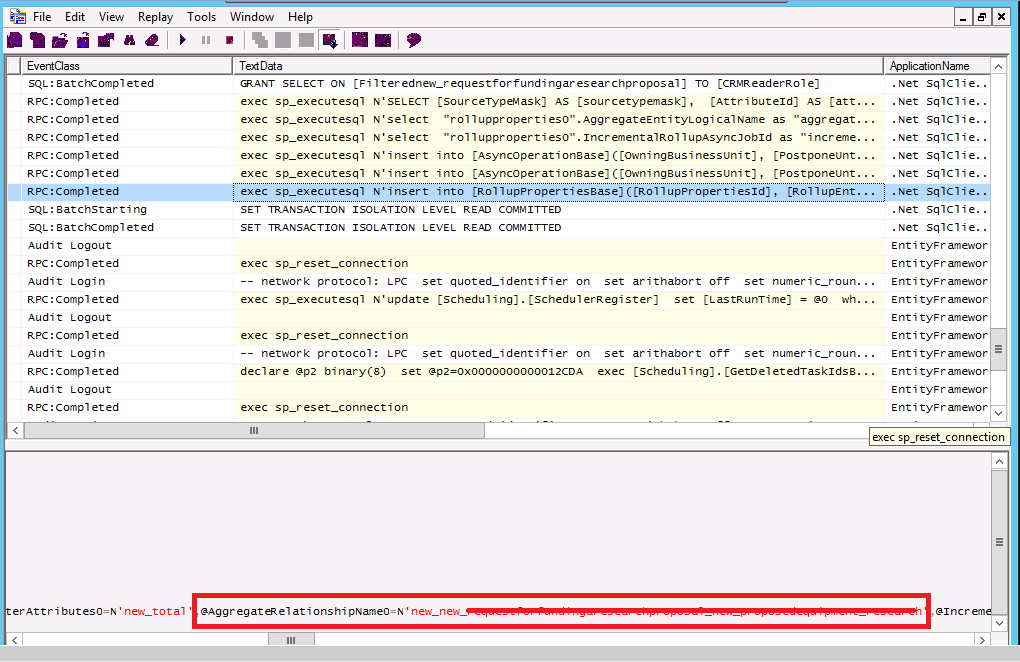
Task: Open the Tools menu
Action: (x=201, y=16)
